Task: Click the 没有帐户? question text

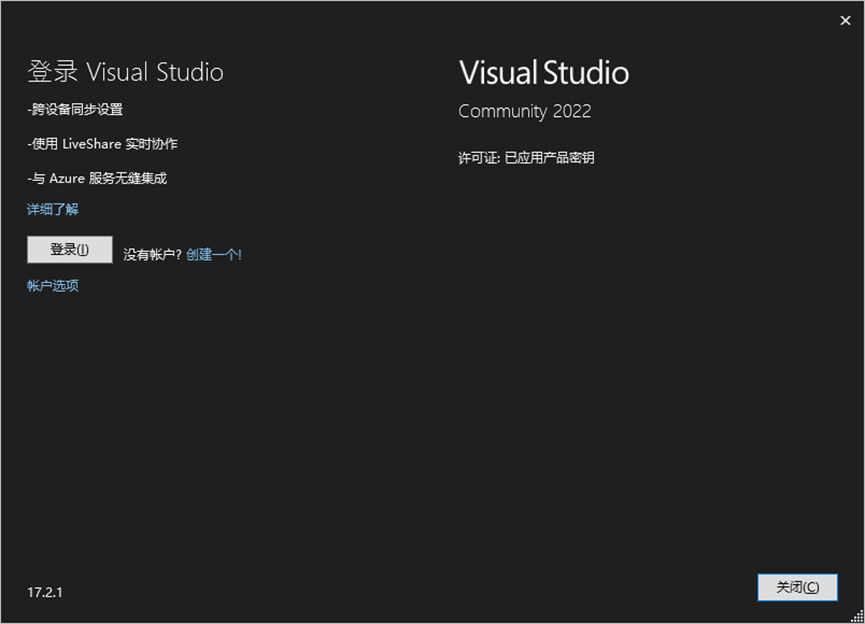Action: (152, 254)
